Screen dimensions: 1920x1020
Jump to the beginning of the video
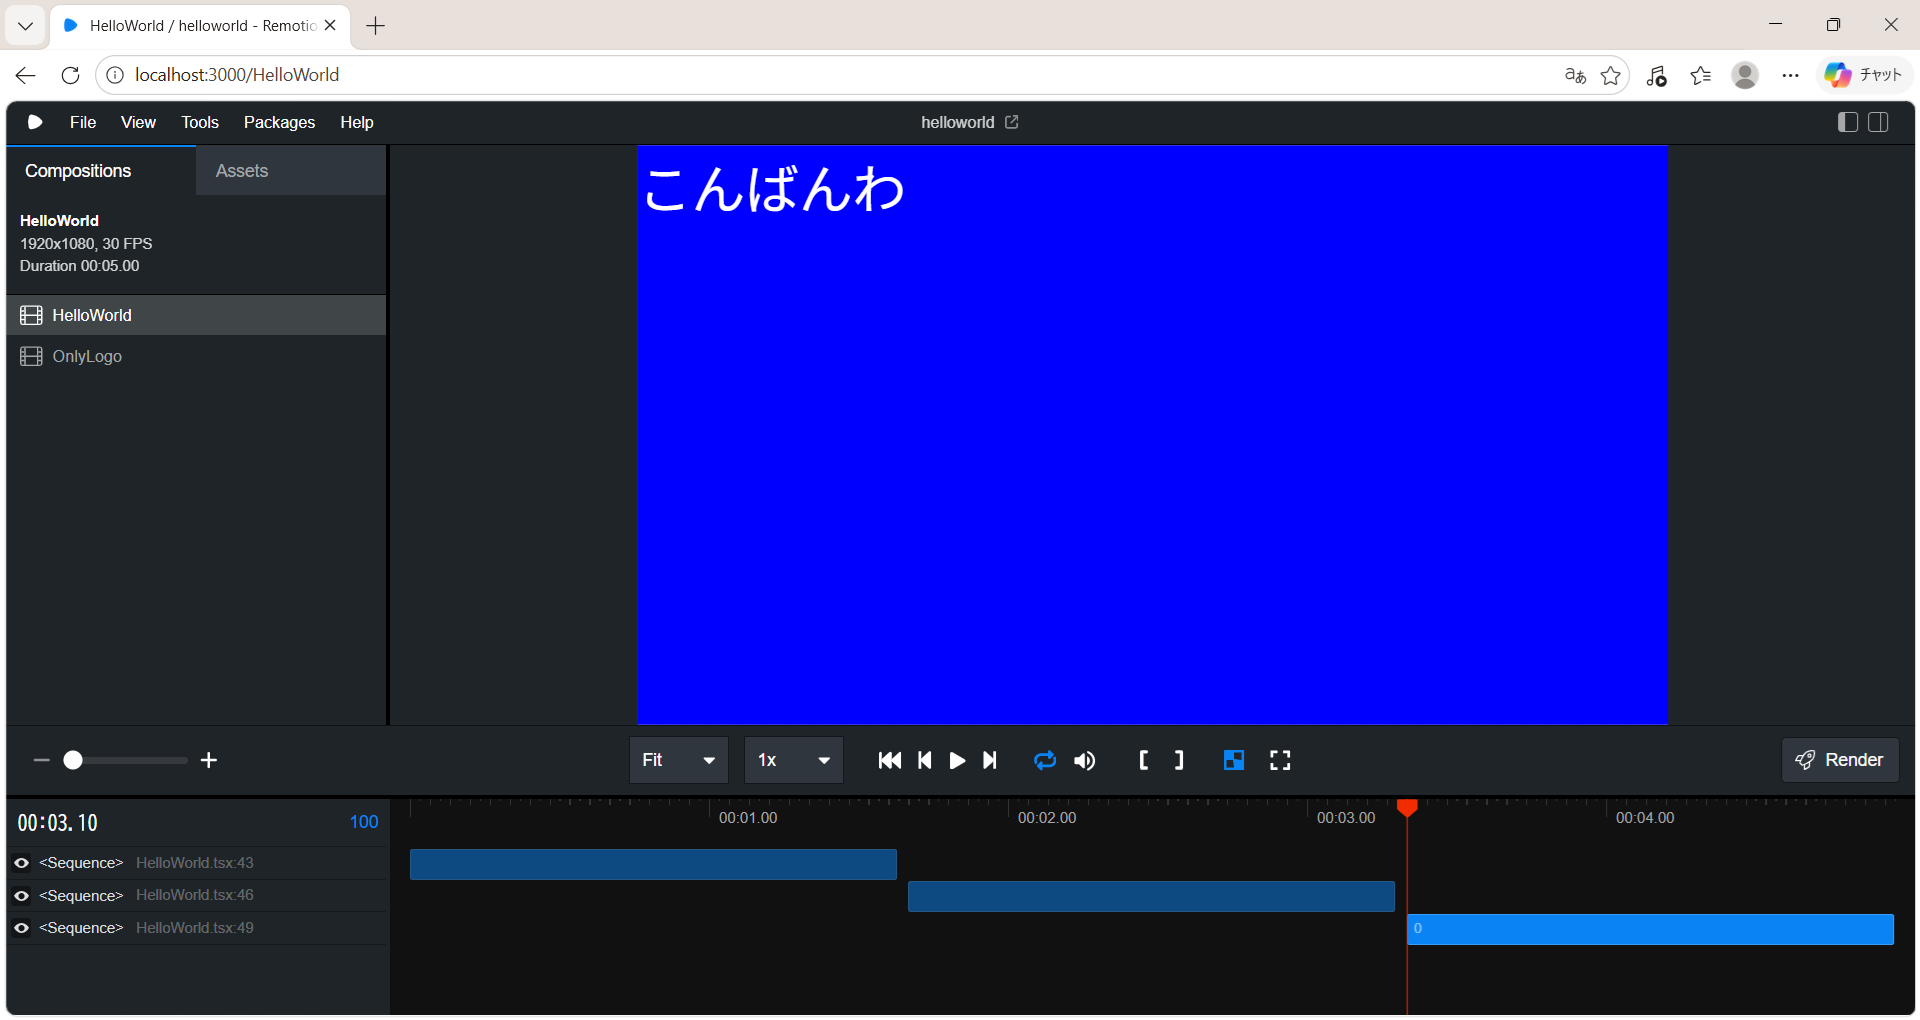click(889, 761)
